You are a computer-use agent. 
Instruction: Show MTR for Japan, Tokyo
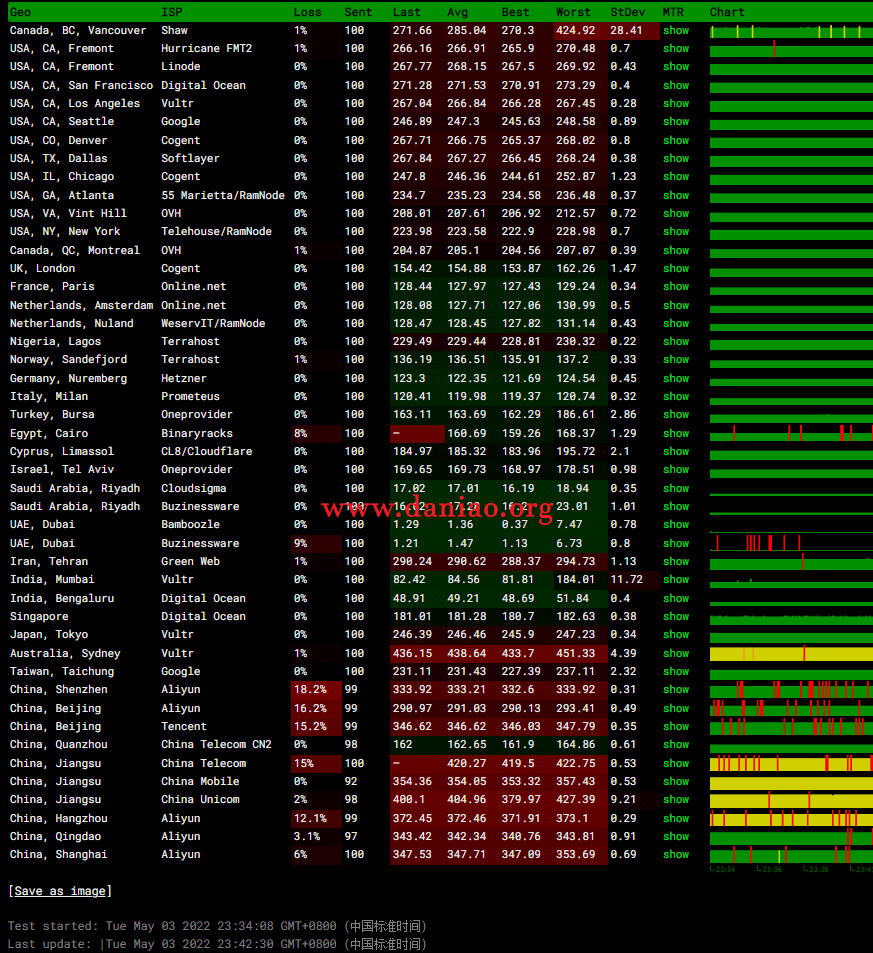tap(676, 635)
